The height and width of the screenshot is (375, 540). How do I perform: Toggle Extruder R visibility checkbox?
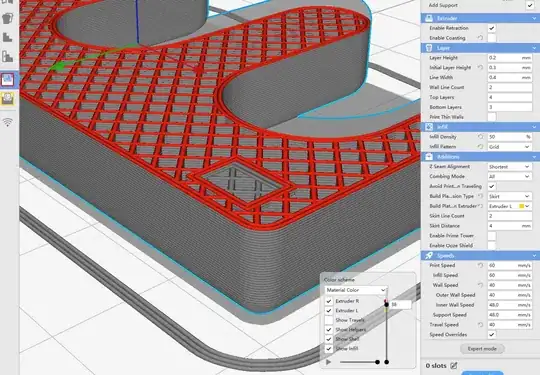329,301
